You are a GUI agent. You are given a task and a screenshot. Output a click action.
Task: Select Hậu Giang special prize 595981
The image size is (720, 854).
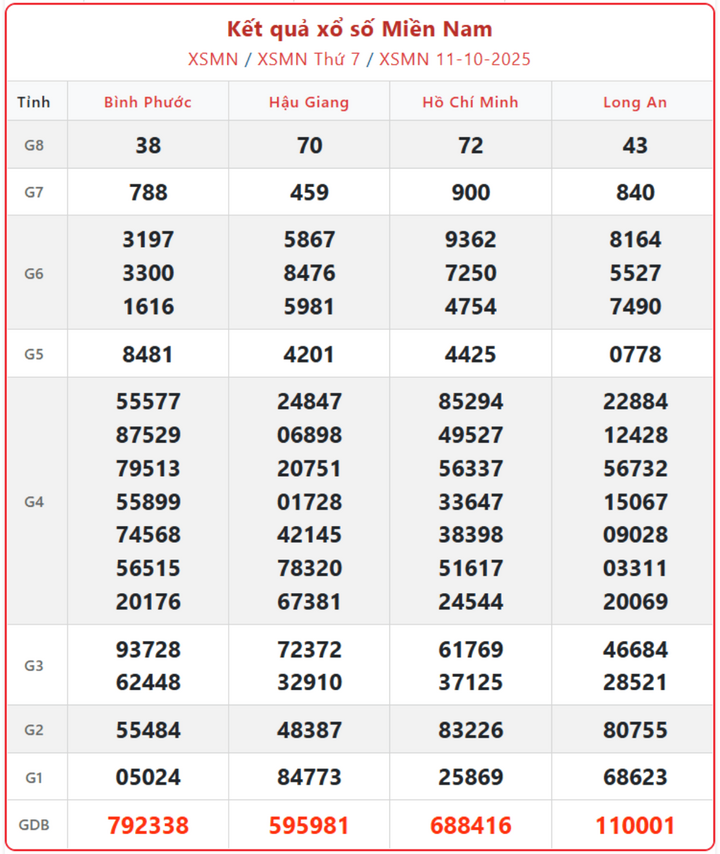[x=309, y=826]
